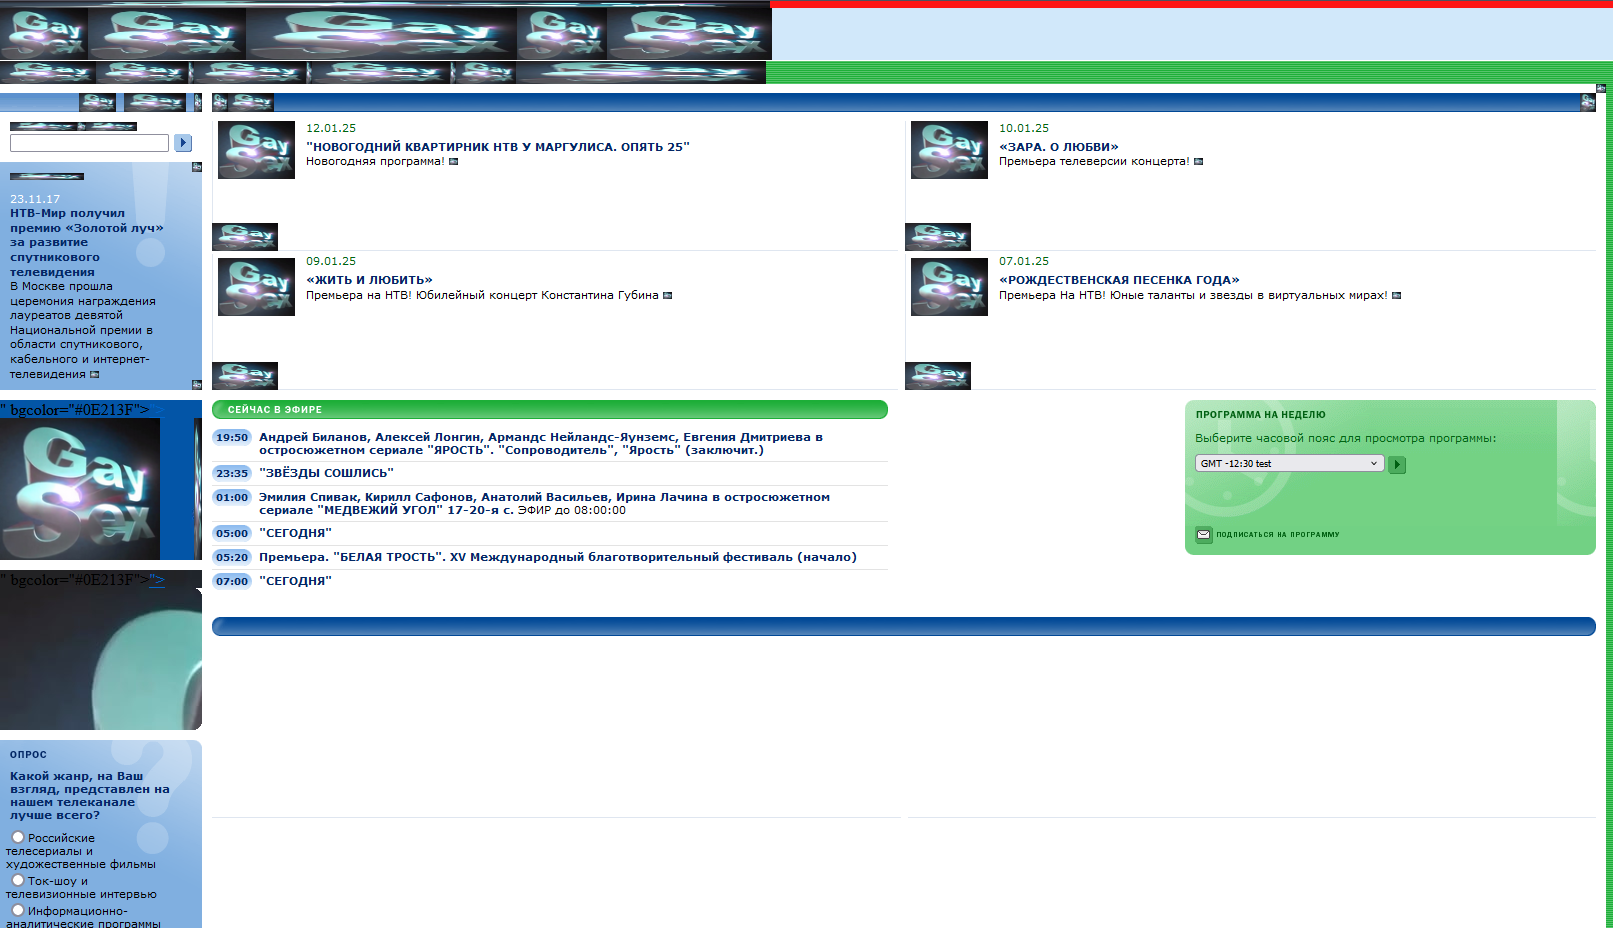Image resolution: width=1613 pixels, height=928 pixels.
Task: Click 'ПОДПИСАТЬСЯ НА ПРОГРАММУ' link
Action: (x=1277, y=535)
